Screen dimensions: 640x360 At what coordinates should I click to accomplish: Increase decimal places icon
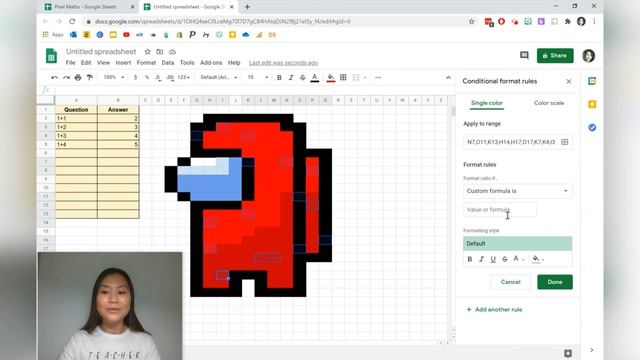170,78
